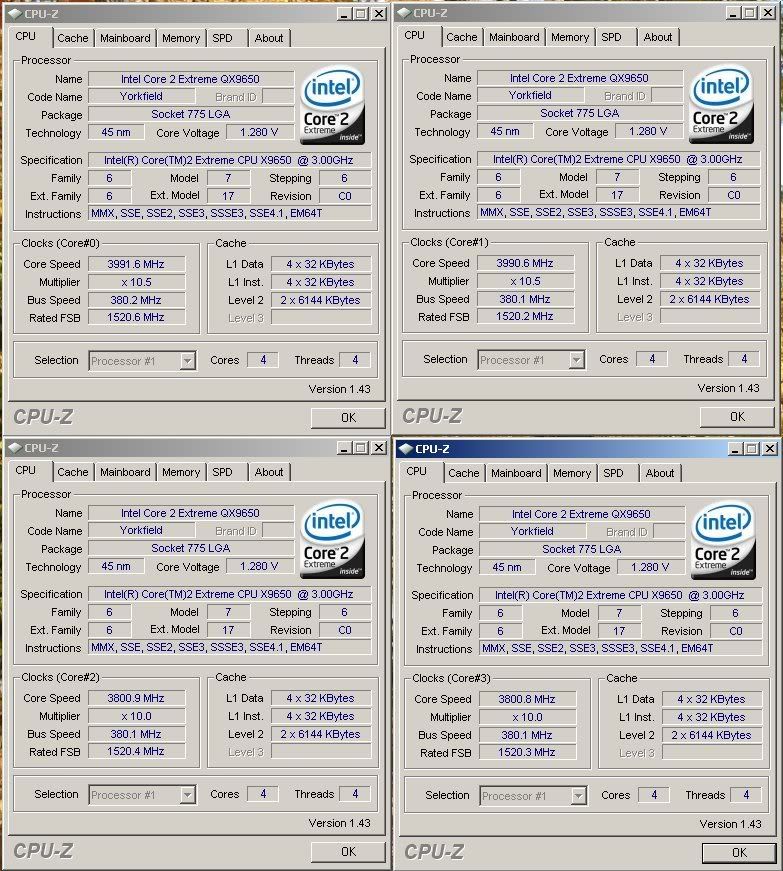Click OK in the Core#2 CPU-Z window
The width and height of the screenshot is (783, 871).
pyautogui.click(x=348, y=852)
